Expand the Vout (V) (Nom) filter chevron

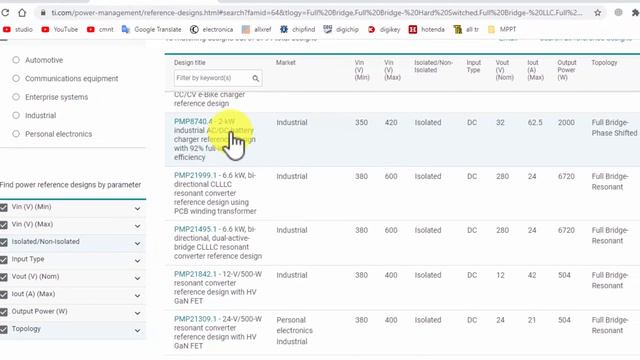pyautogui.click(x=137, y=278)
